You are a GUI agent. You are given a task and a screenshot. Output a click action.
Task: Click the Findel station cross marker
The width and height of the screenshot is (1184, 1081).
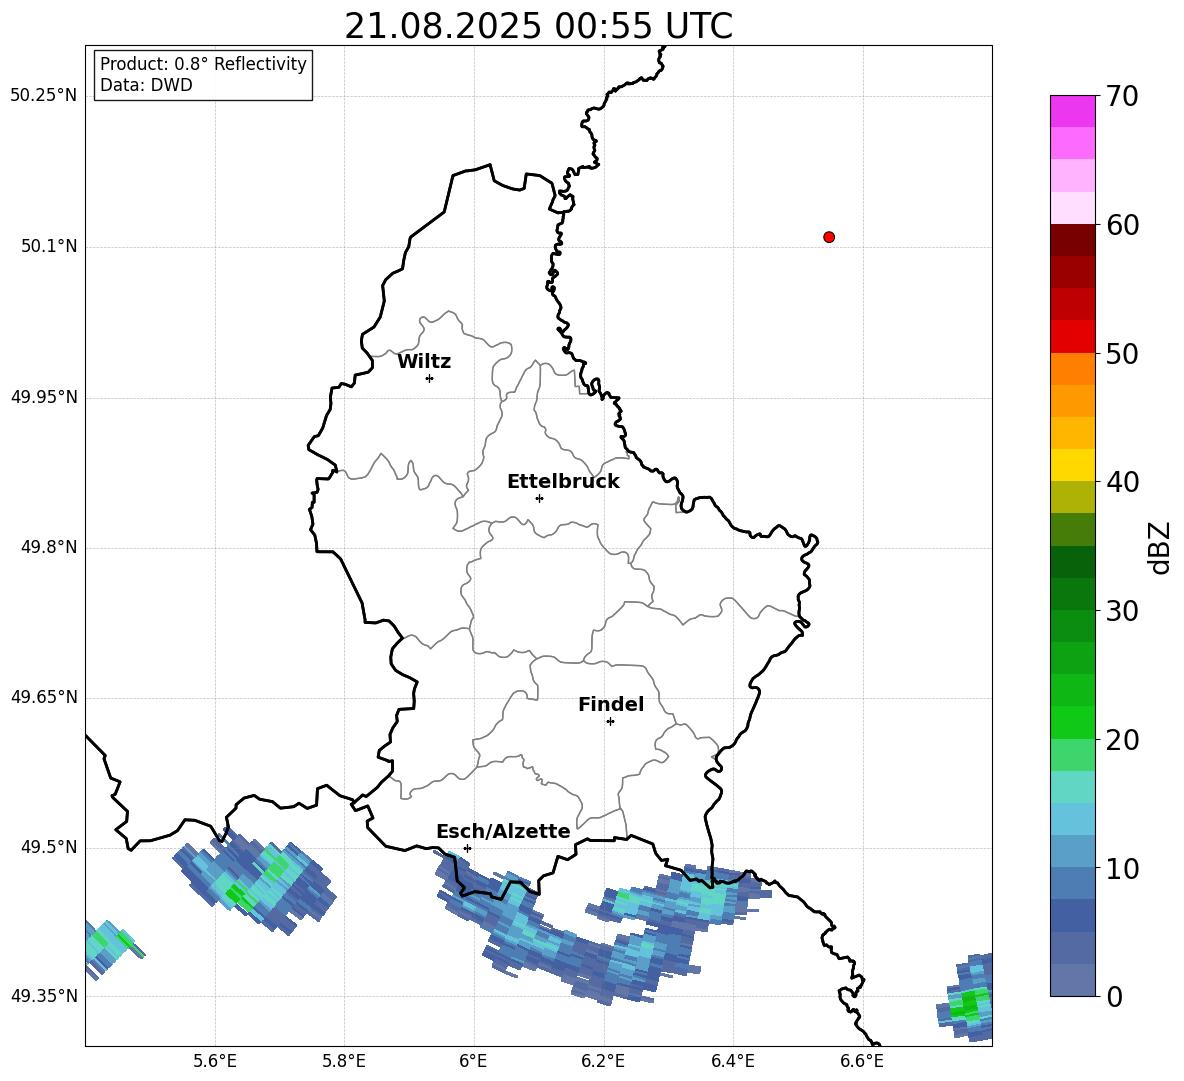pyautogui.click(x=610, y=722)
